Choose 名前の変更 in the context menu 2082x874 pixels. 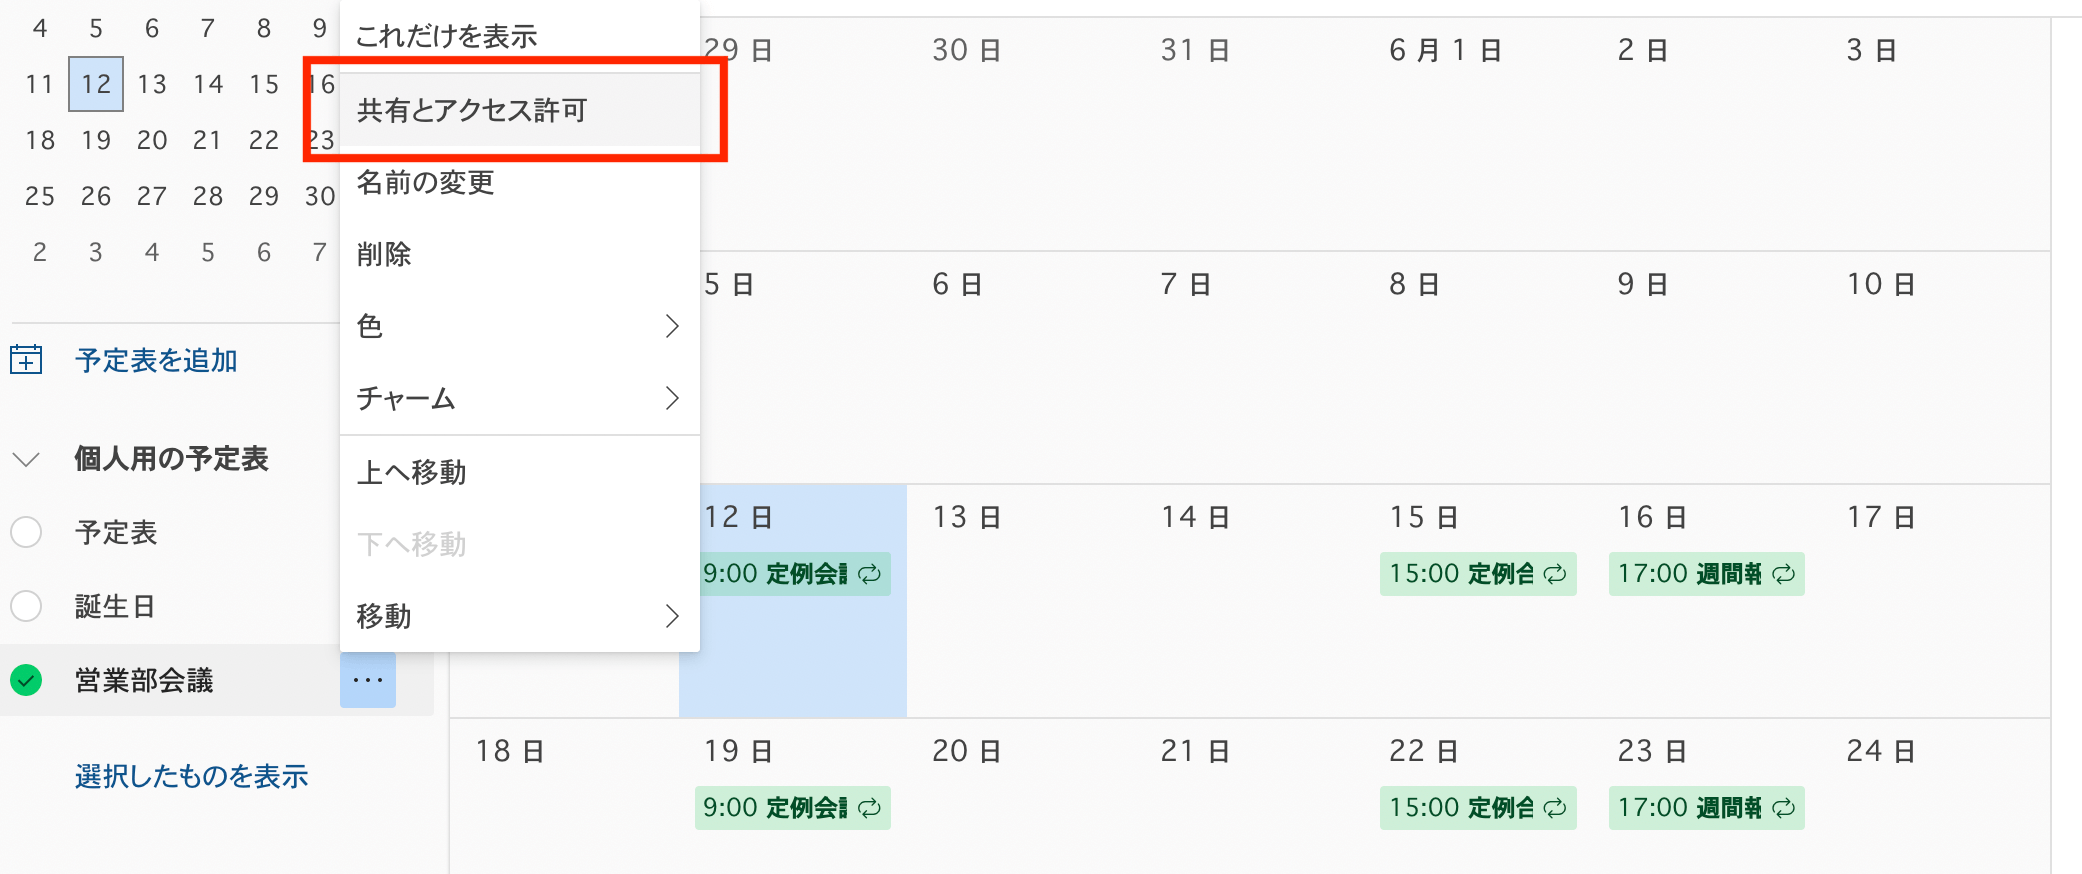(426, 182)
